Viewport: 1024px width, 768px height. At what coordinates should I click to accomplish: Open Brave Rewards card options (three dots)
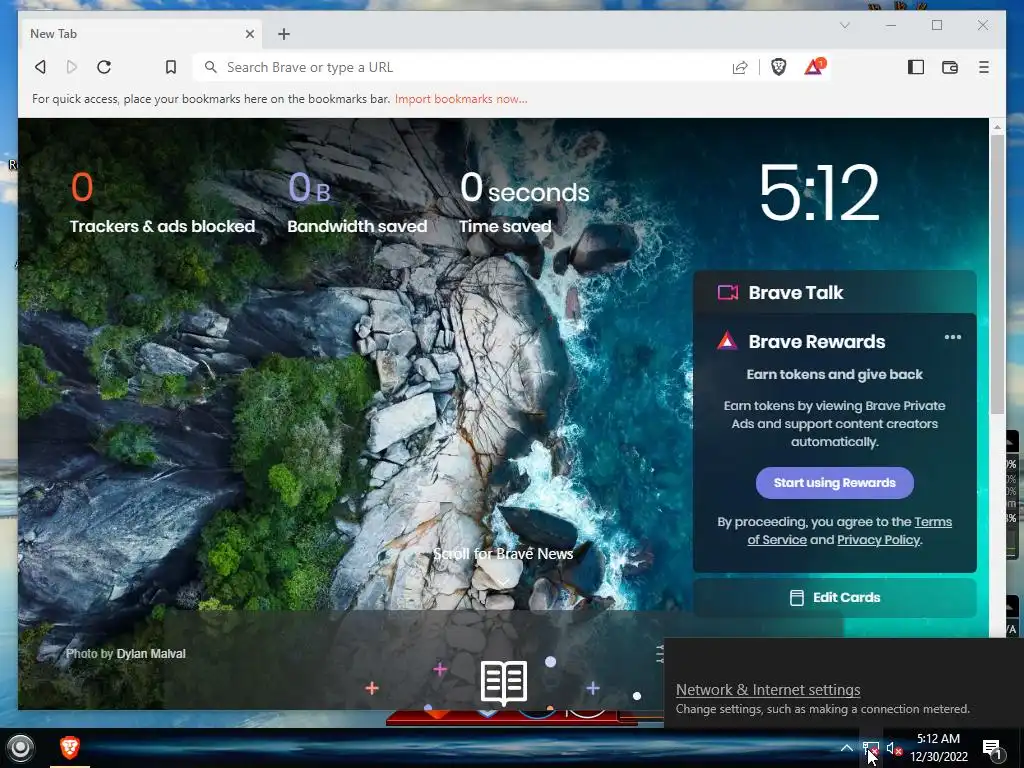tap(953, 337)
